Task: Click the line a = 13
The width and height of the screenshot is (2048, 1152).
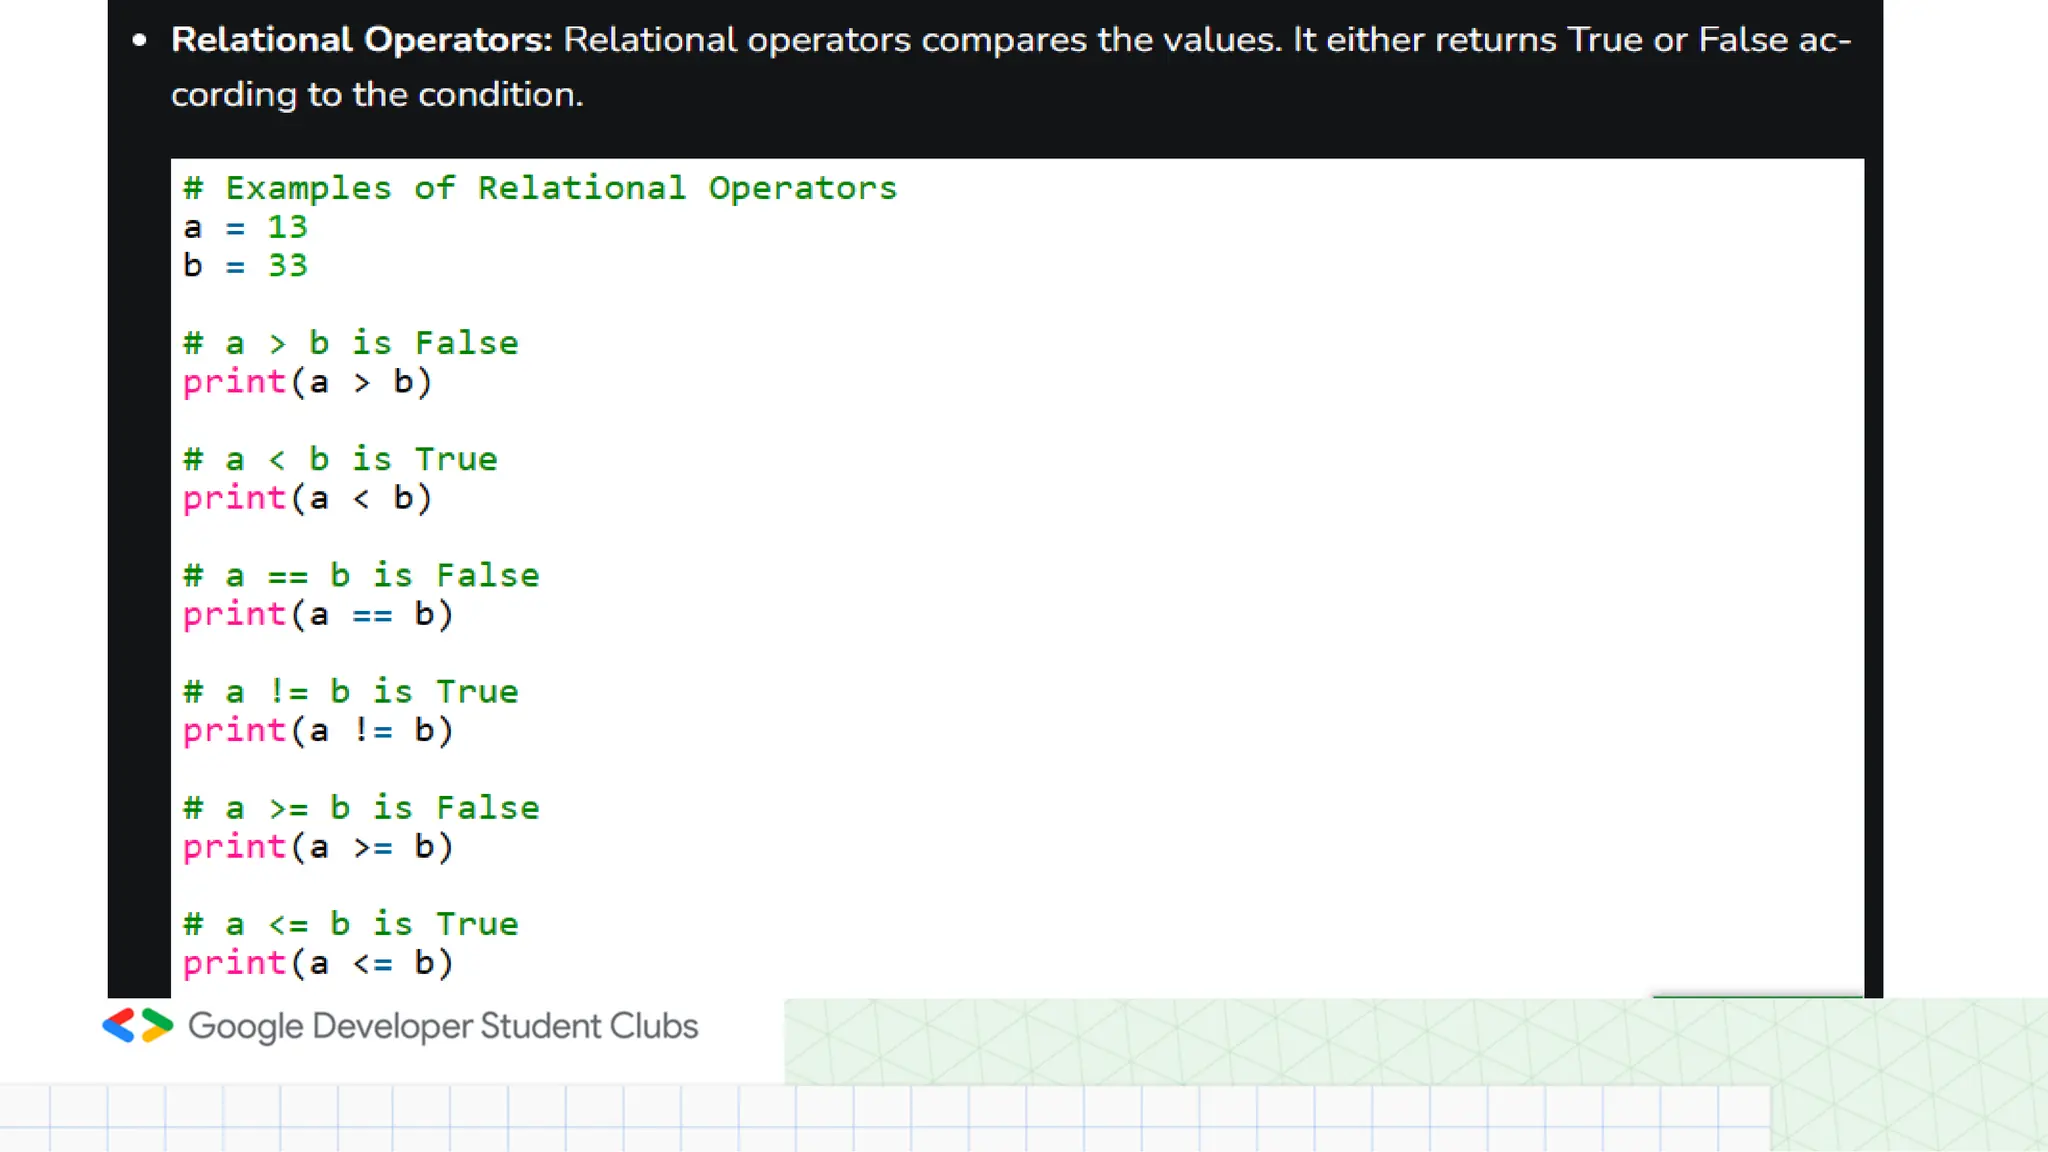Action: click(245, 227)
